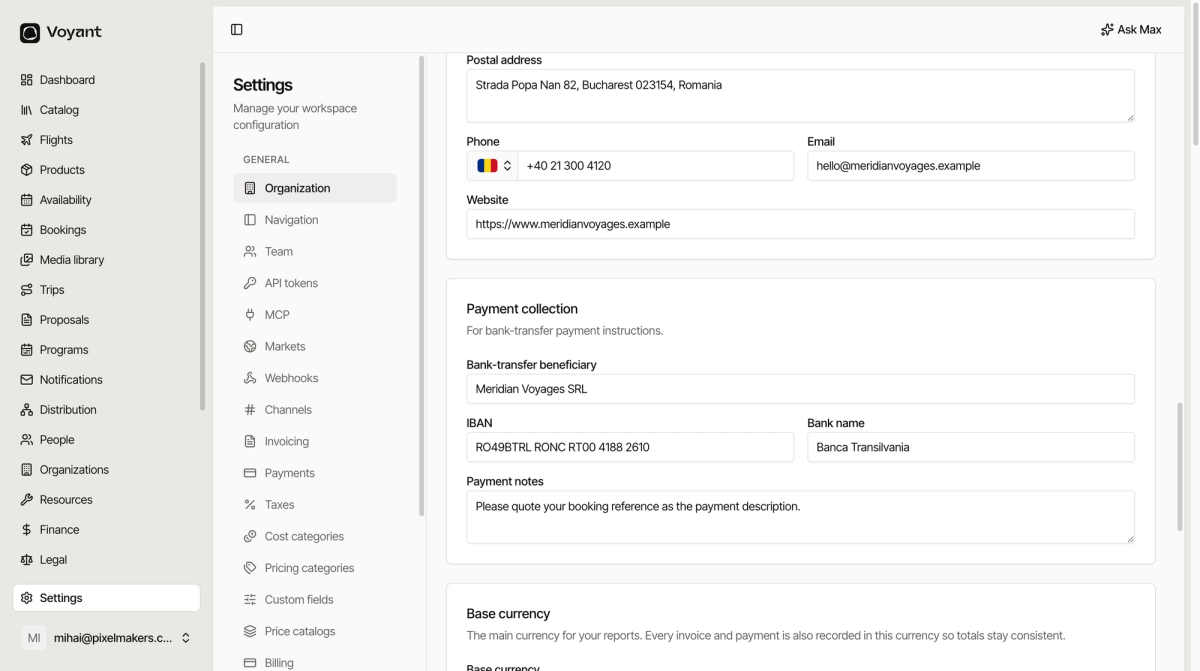Click the Distribution network icon
Screen dimensions: 1200x671
(x=27, y=410)
